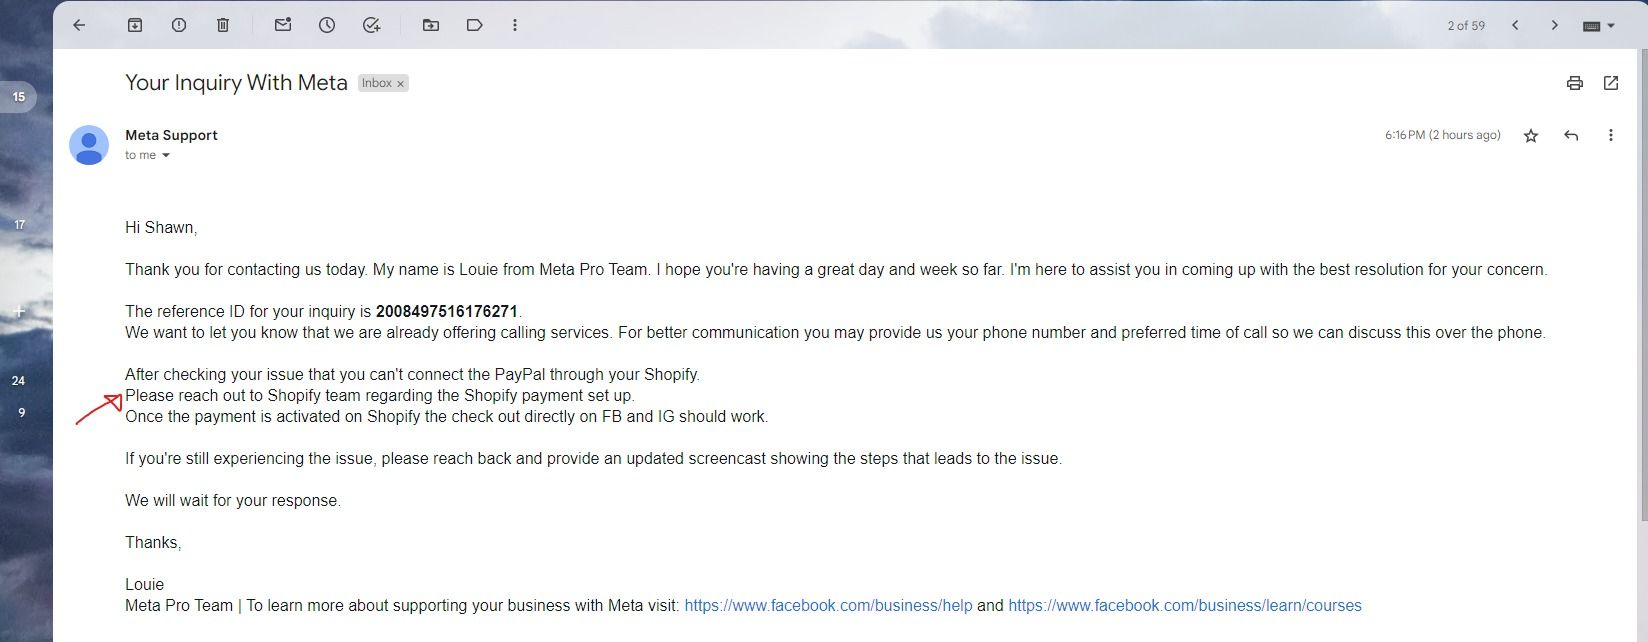Mark the email as unread

[x=283, y=25]
